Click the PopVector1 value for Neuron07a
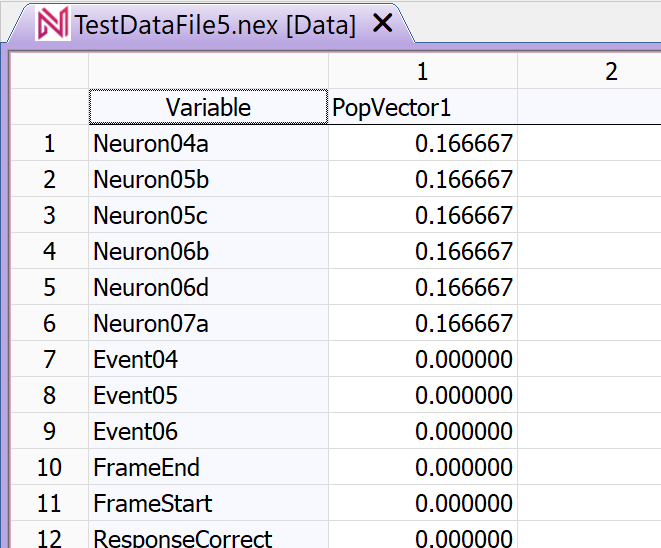The height and width of the screenshot is (548, 661). point(422,323)
